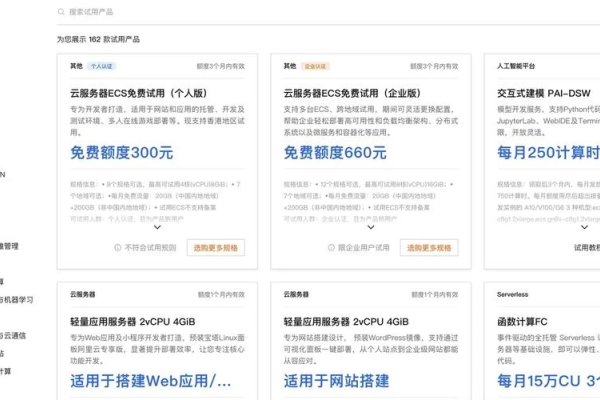Click 限企业用户试用 text
The height and width of the screenshot is (400, 600).
coord(364,248)
